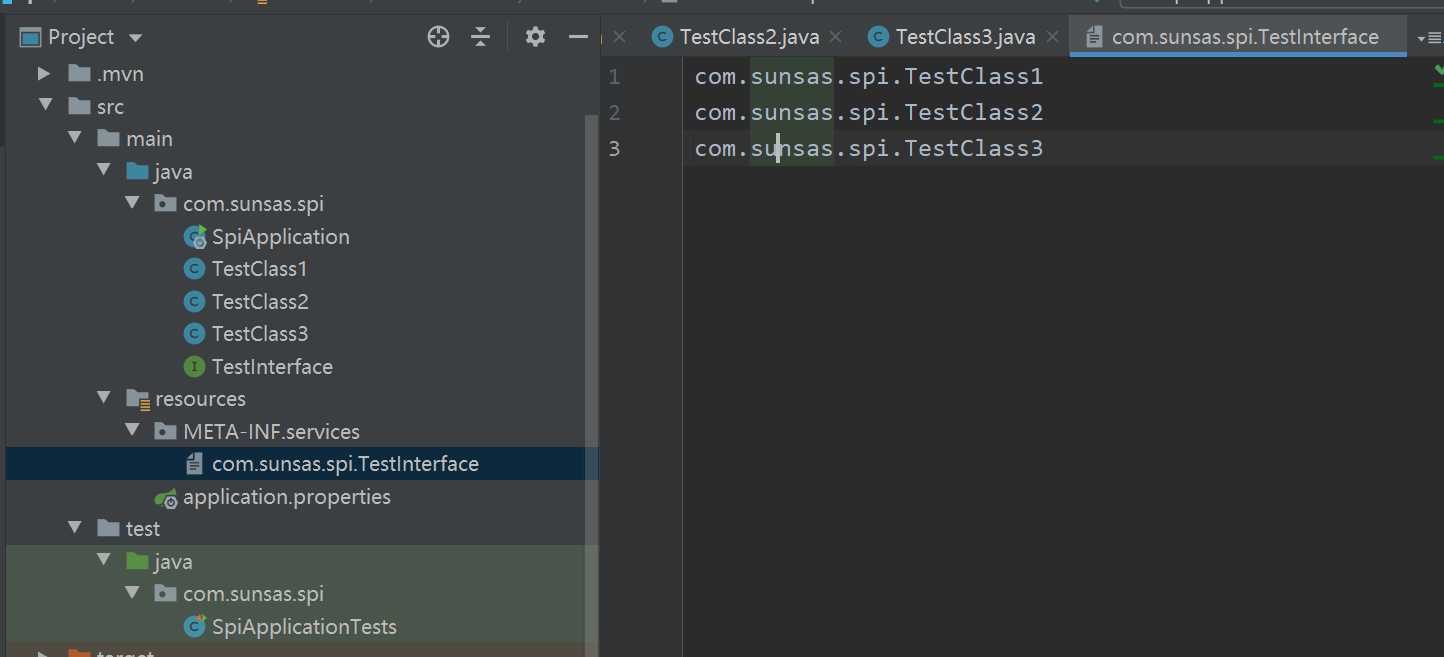The width and height of the screenshot is (1444, 657).
Task: Click the application.properties Spring leaf icon
Action: click(166, 497)
